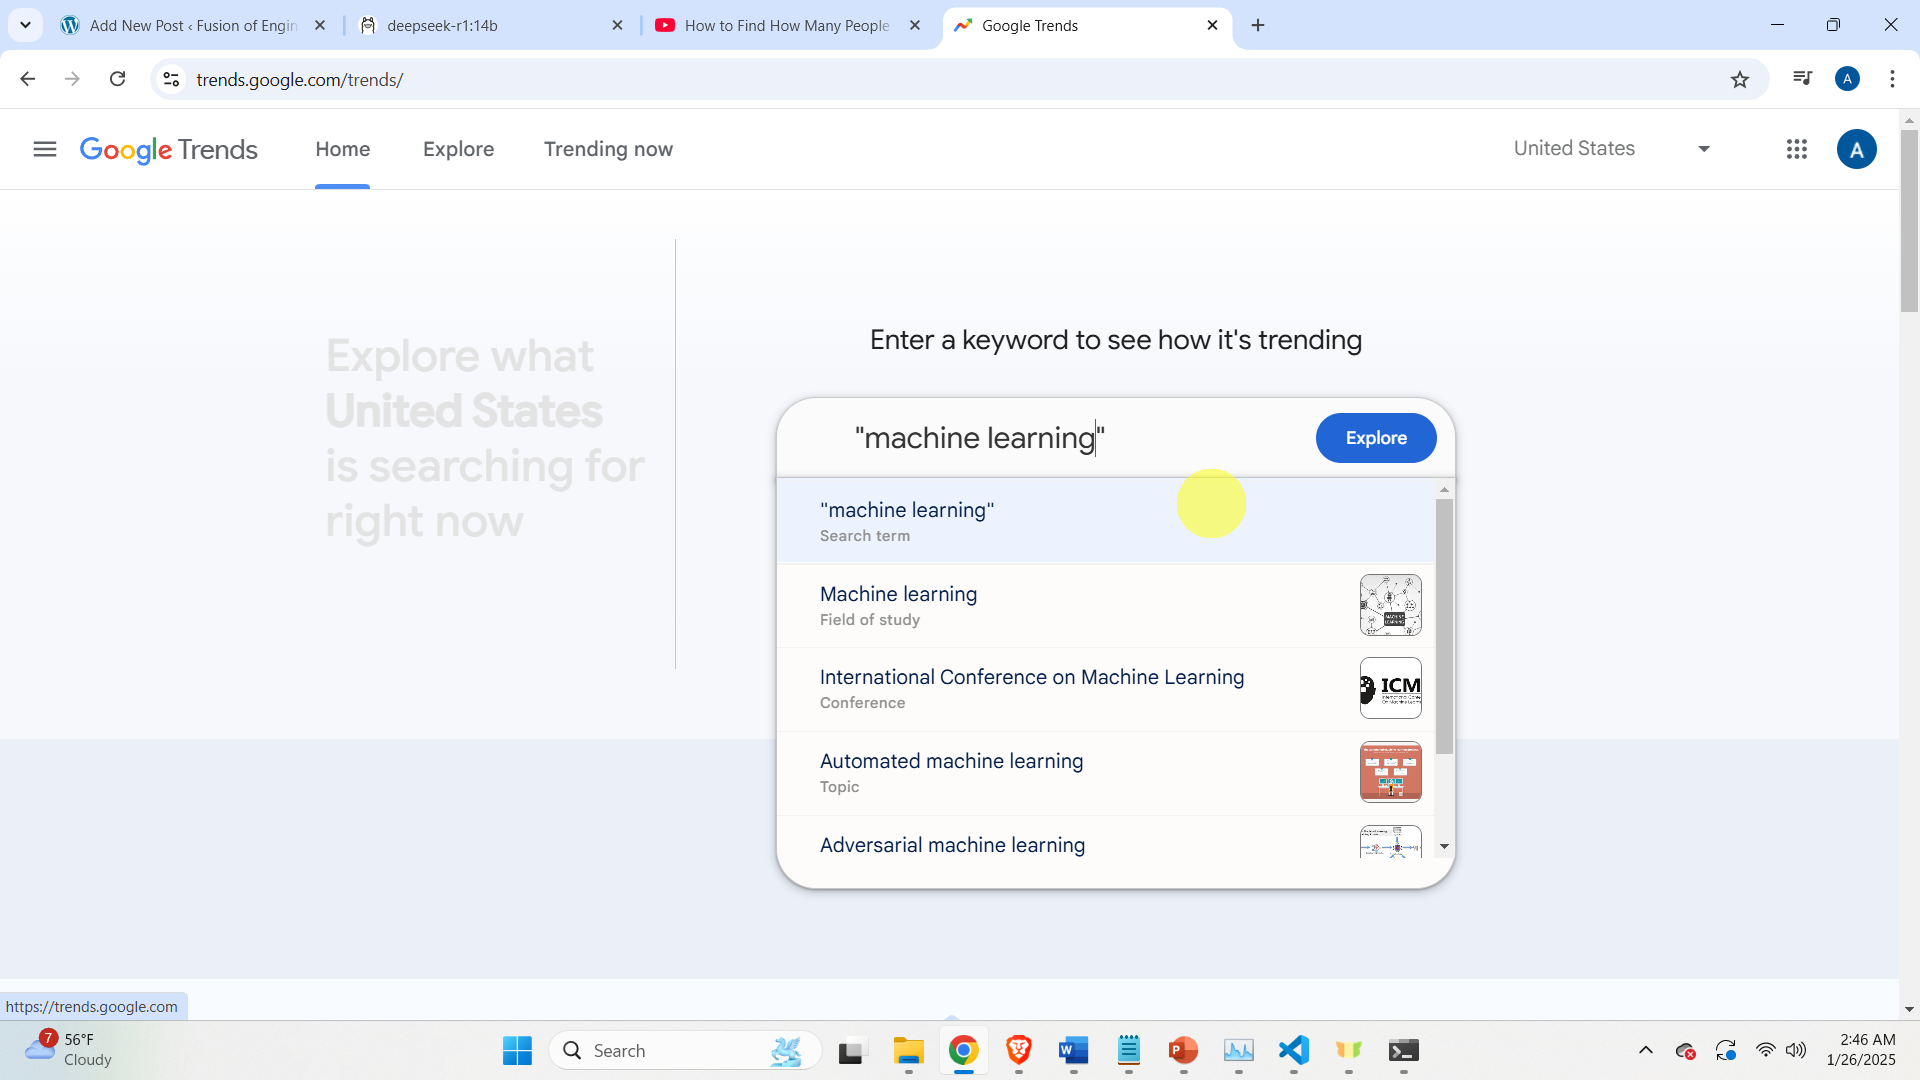Open the weather widget showing 56°F Cloudy
Image resolution: width=1920 pixels, height=1080 pixels.
(70, 1050)
